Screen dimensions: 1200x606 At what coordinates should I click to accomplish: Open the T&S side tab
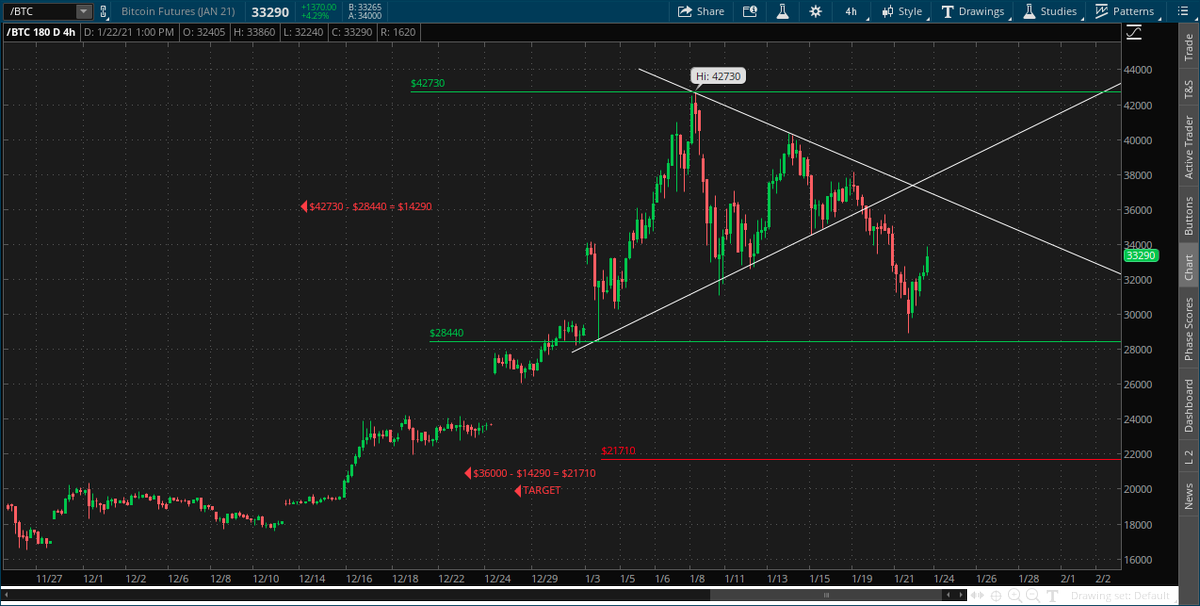click(x=1188, y=89)
